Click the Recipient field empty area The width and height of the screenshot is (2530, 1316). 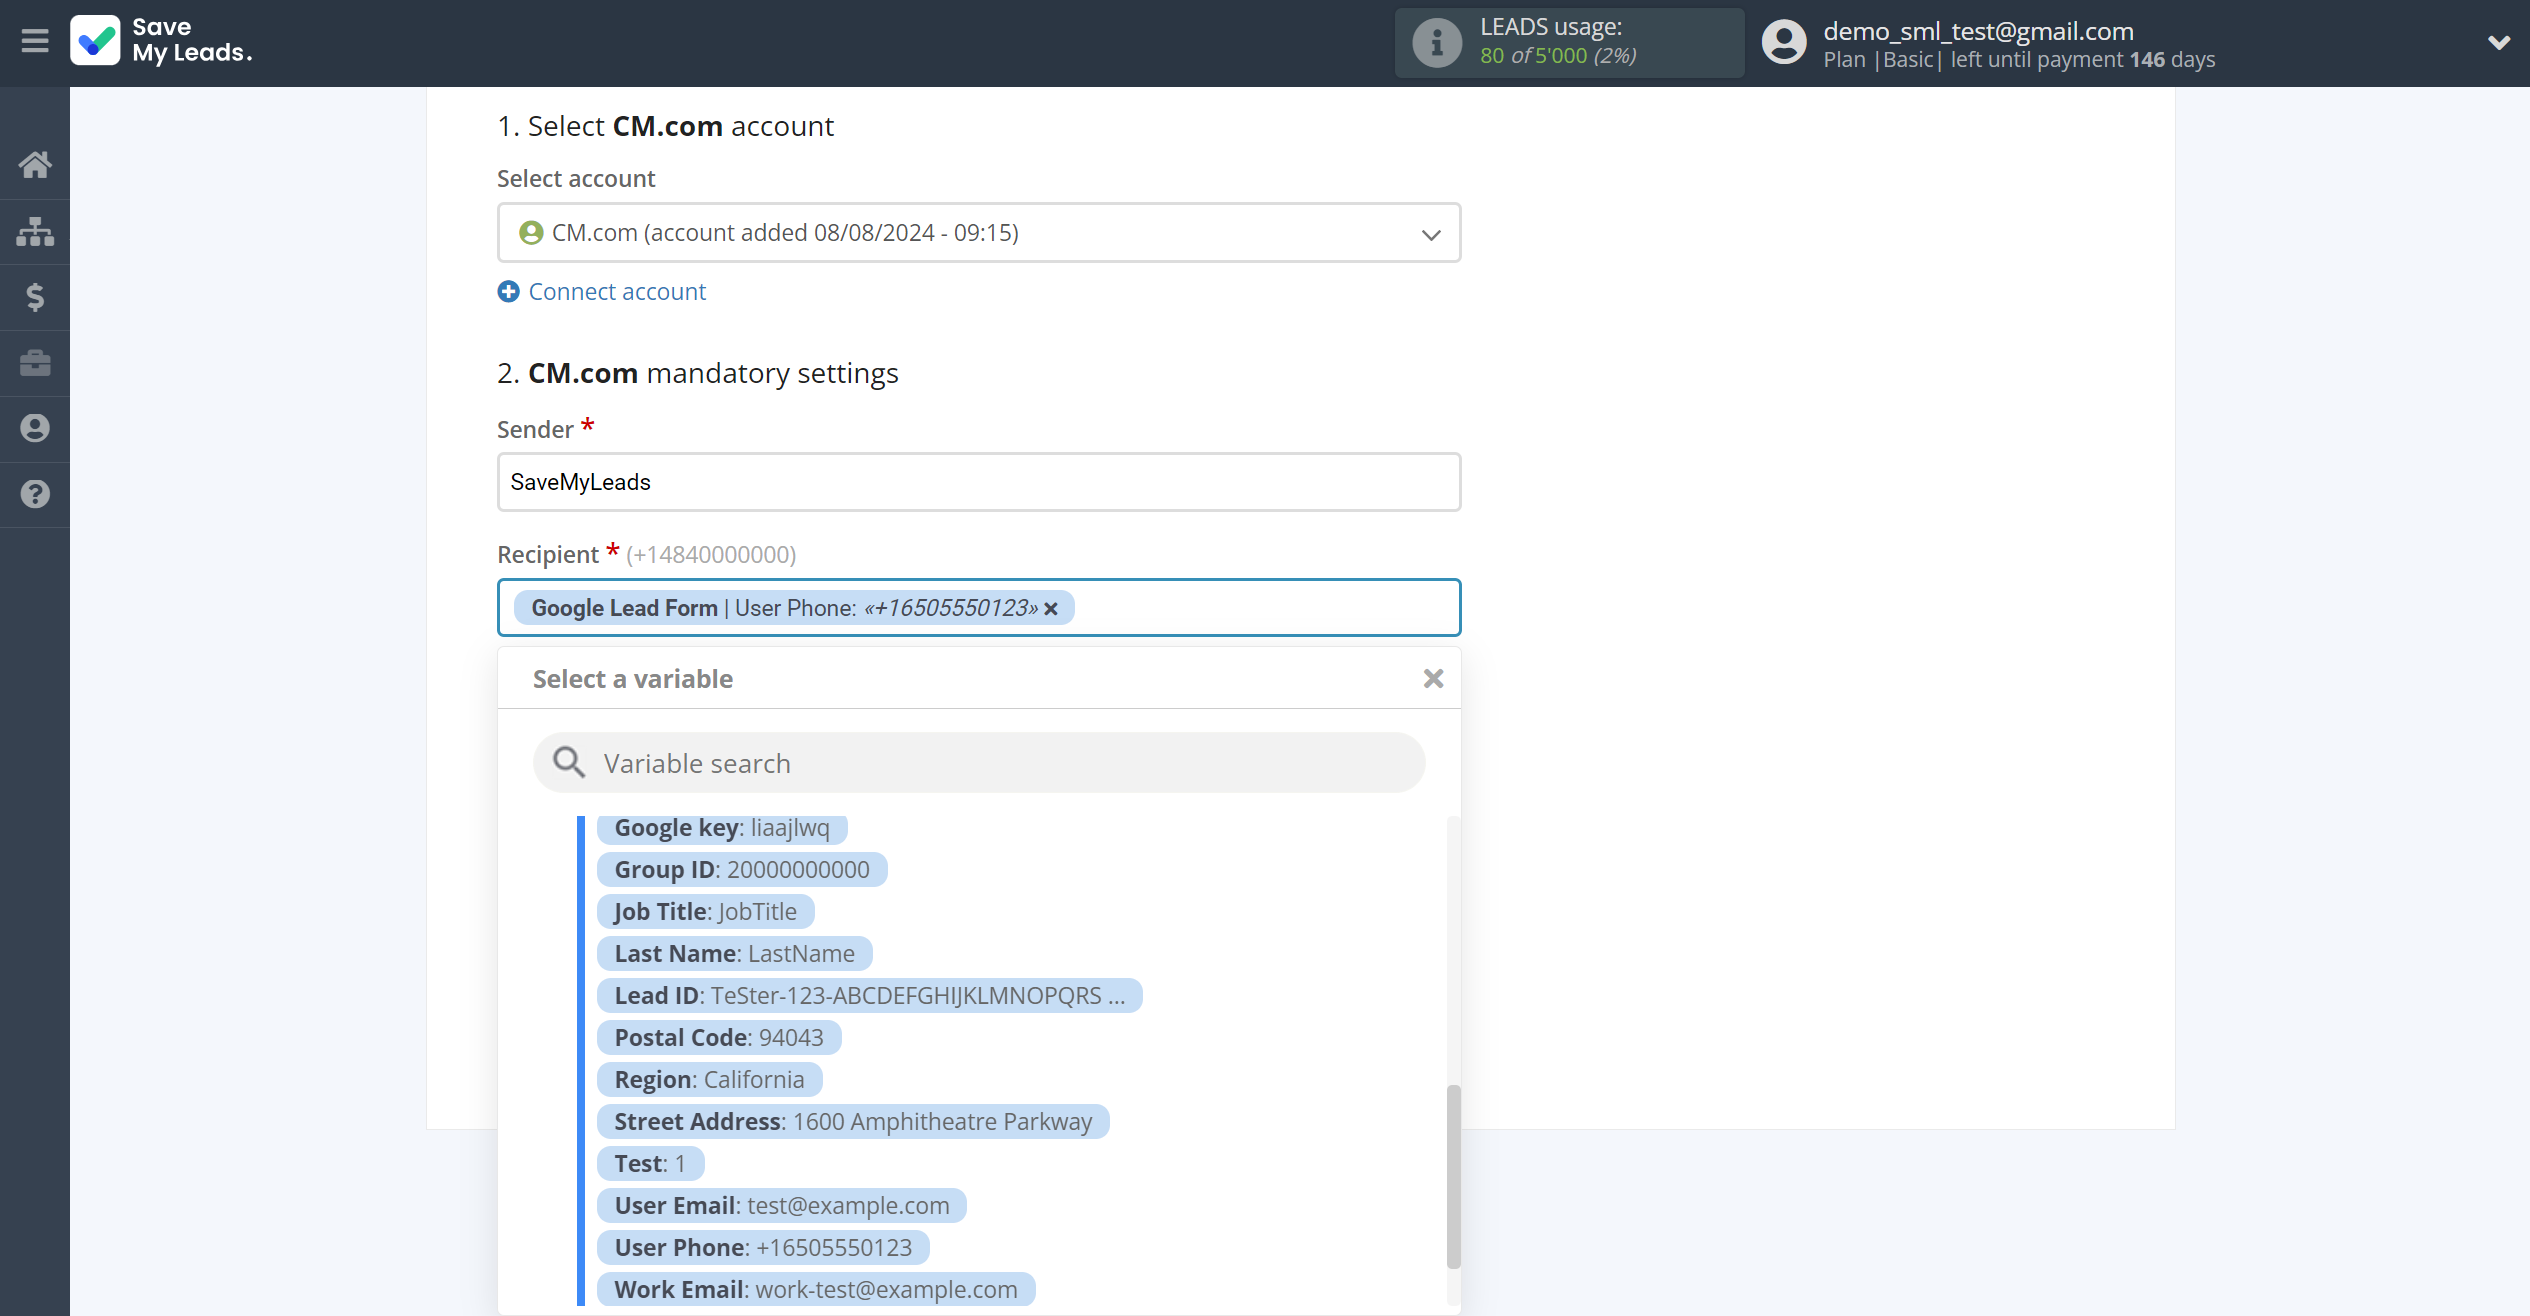[x=1265, y=607]
